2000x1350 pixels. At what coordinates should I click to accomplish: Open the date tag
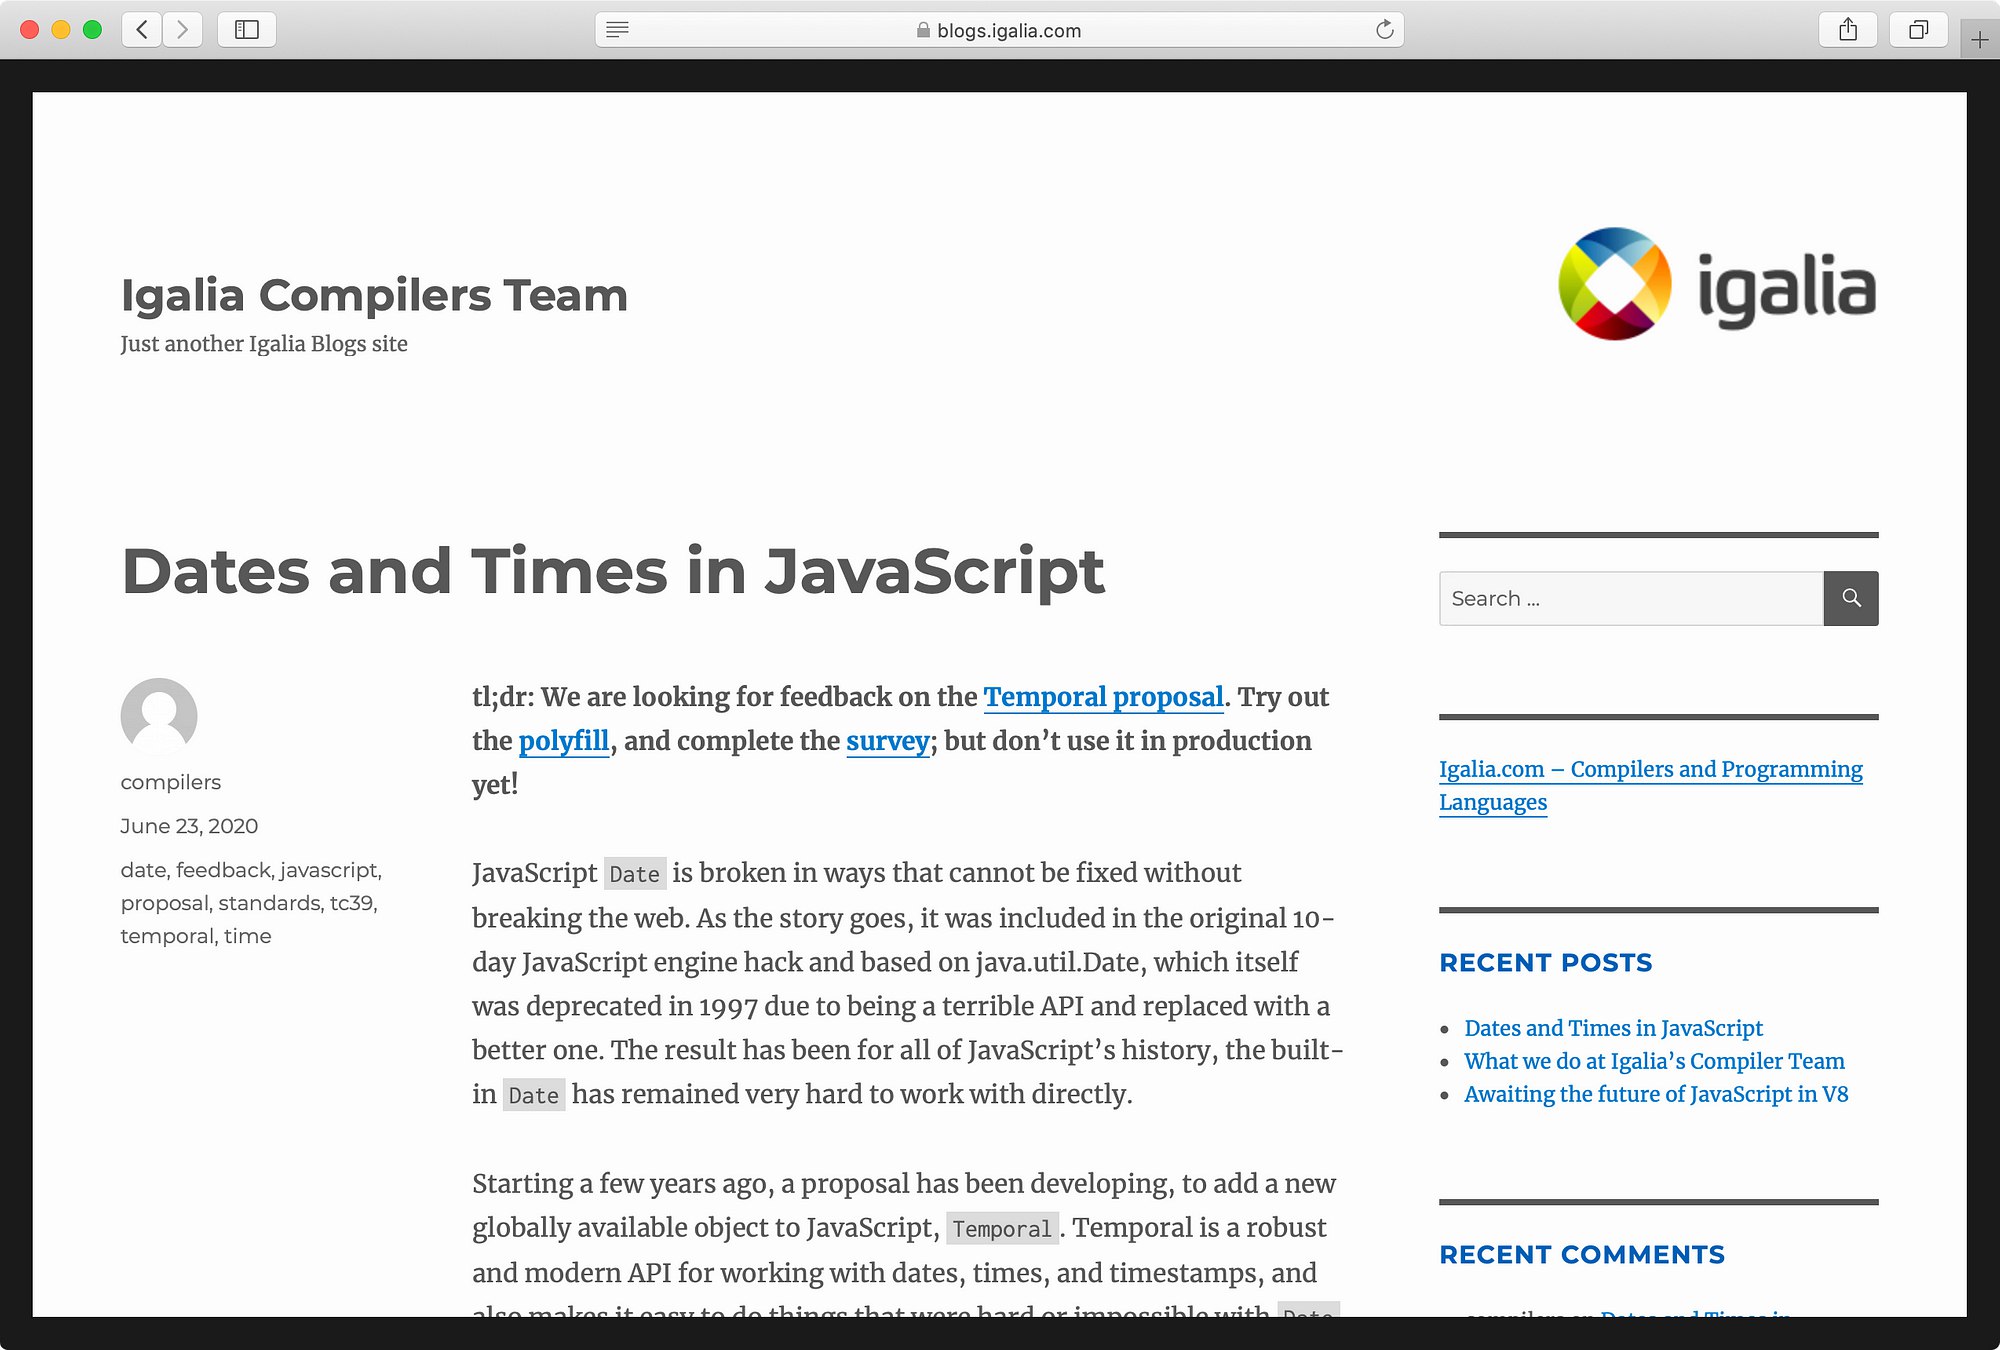(x=143, y=870)
